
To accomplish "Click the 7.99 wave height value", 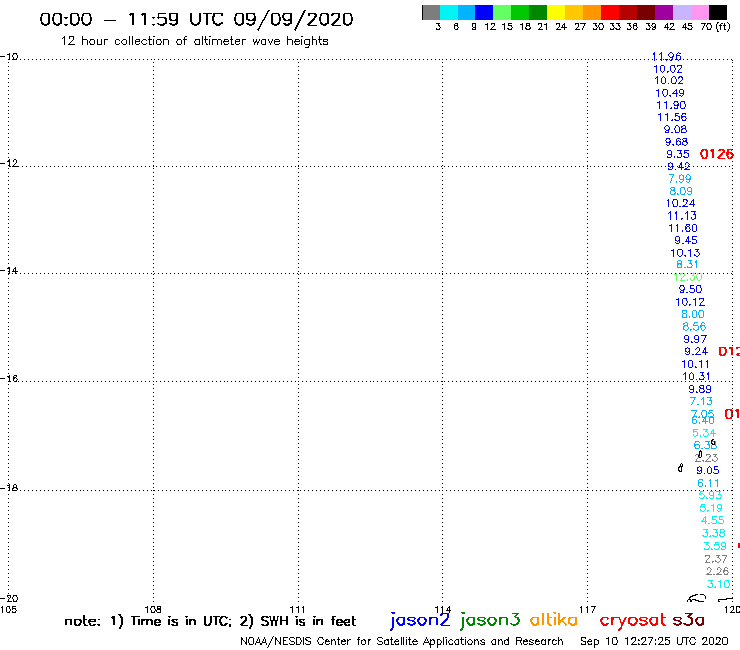I will [680, 179].
